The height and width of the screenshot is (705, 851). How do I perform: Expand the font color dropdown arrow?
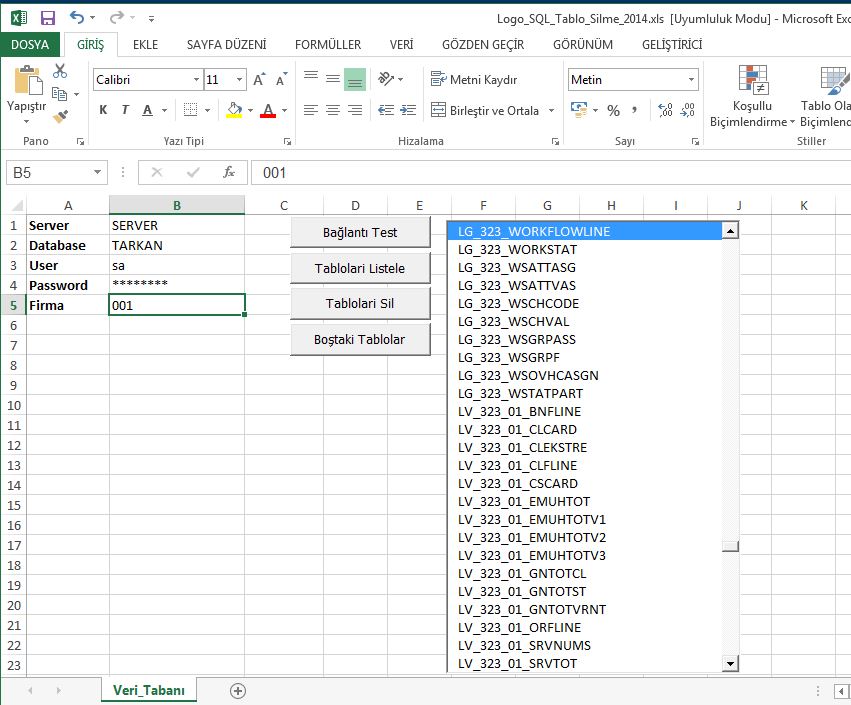[x=284, y=110]
